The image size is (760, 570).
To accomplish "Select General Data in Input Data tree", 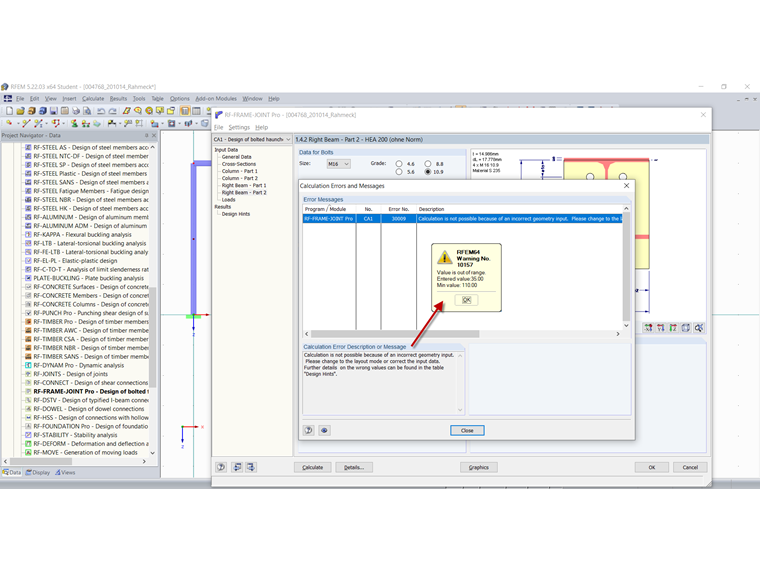I will (x=237, y=157).
